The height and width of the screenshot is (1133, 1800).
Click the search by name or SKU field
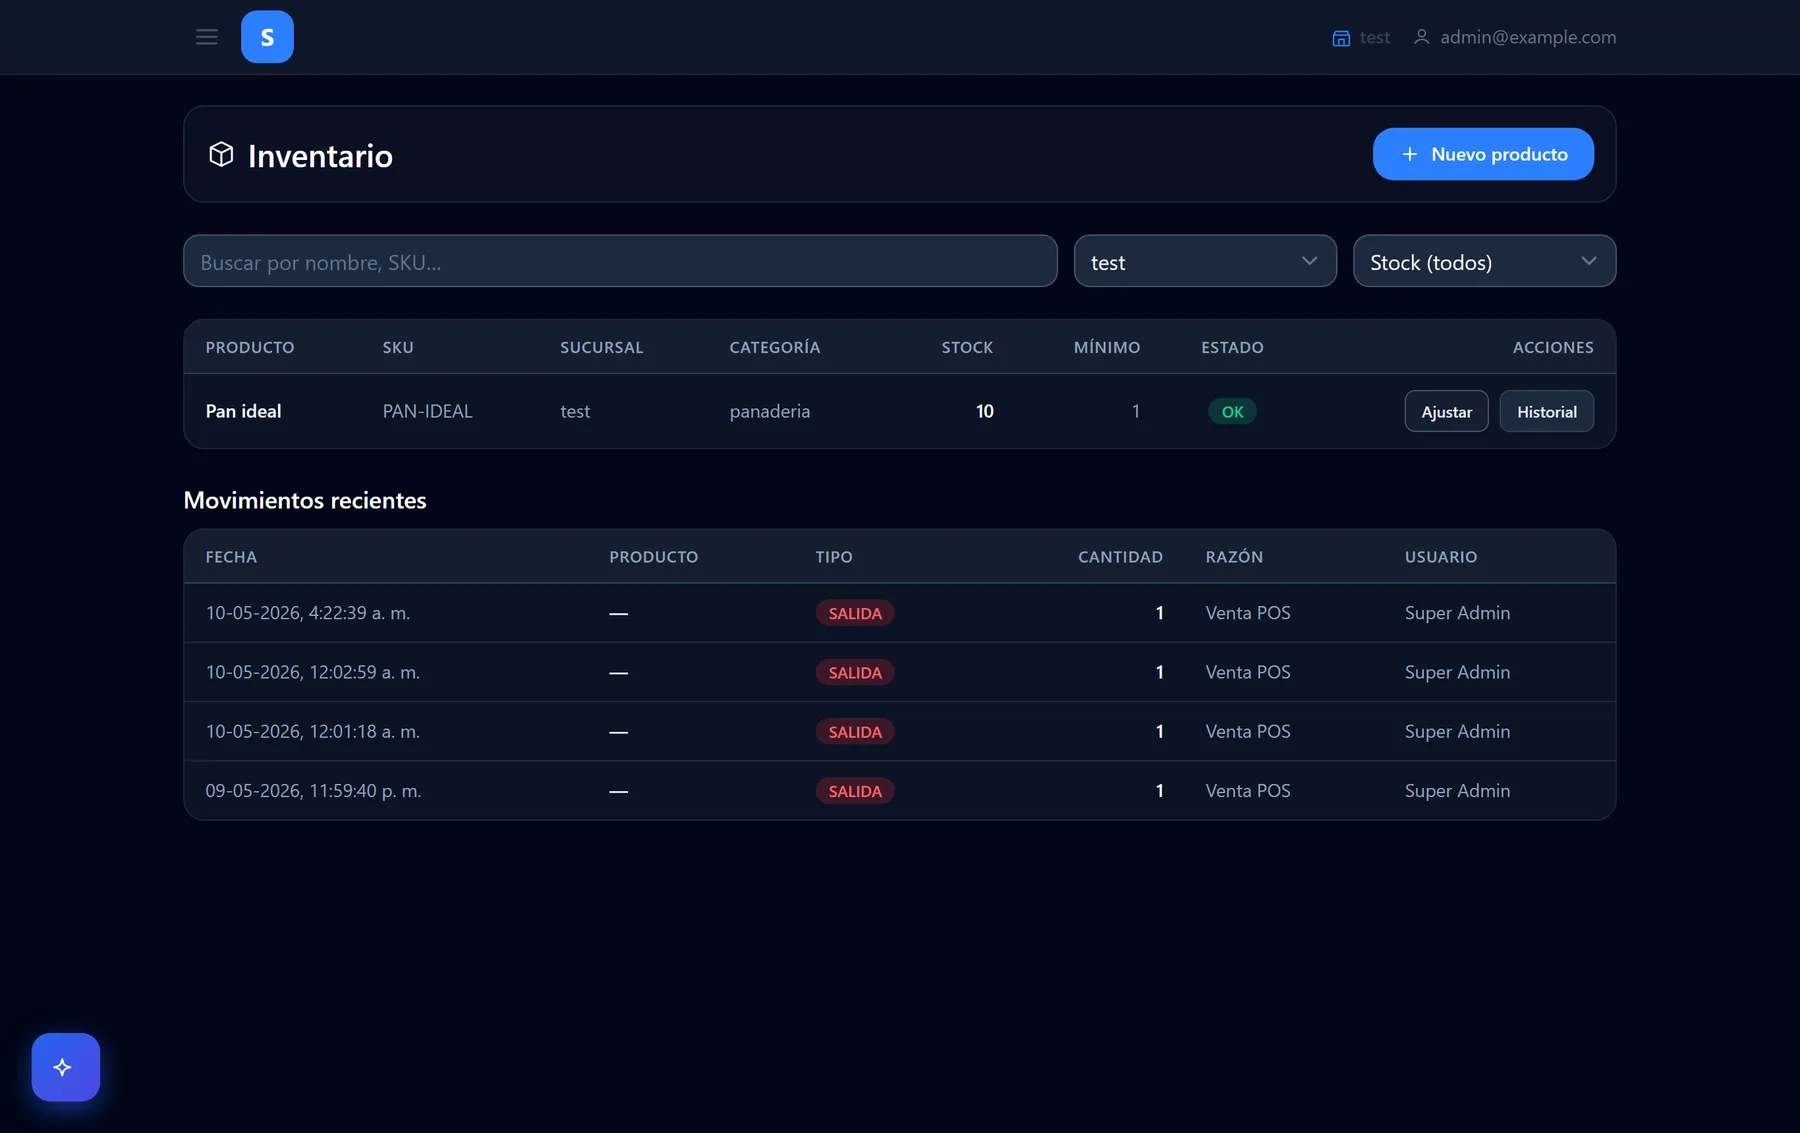click(x=620, y=261)
